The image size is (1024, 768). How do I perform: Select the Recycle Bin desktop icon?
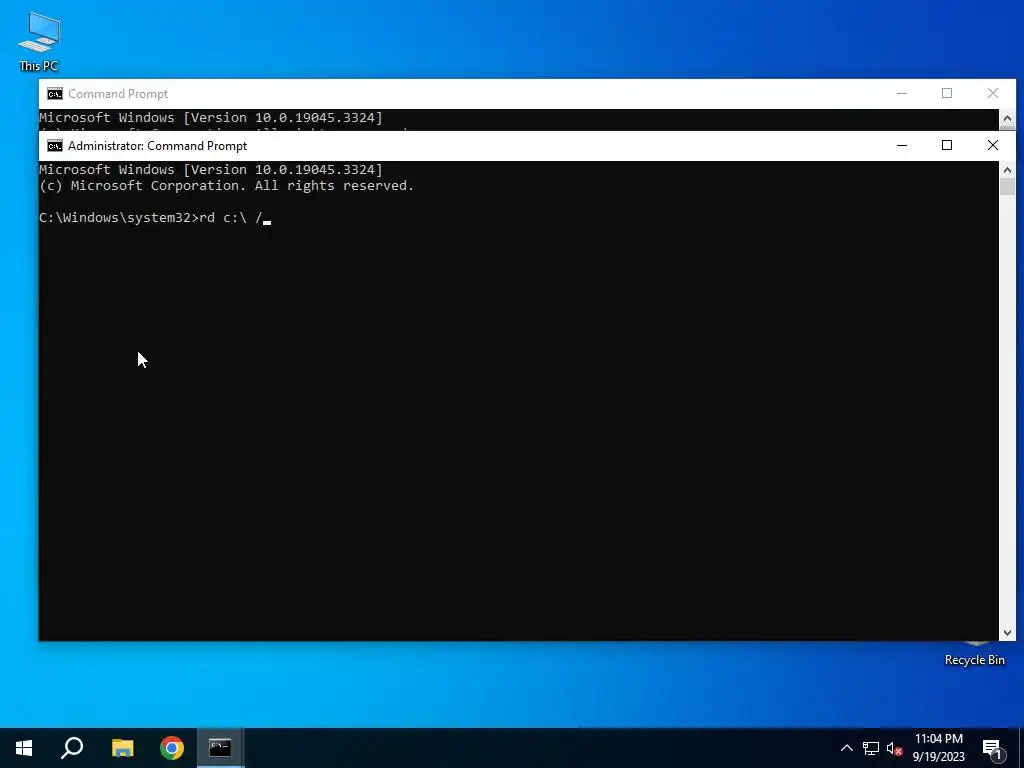pos(974,655)
